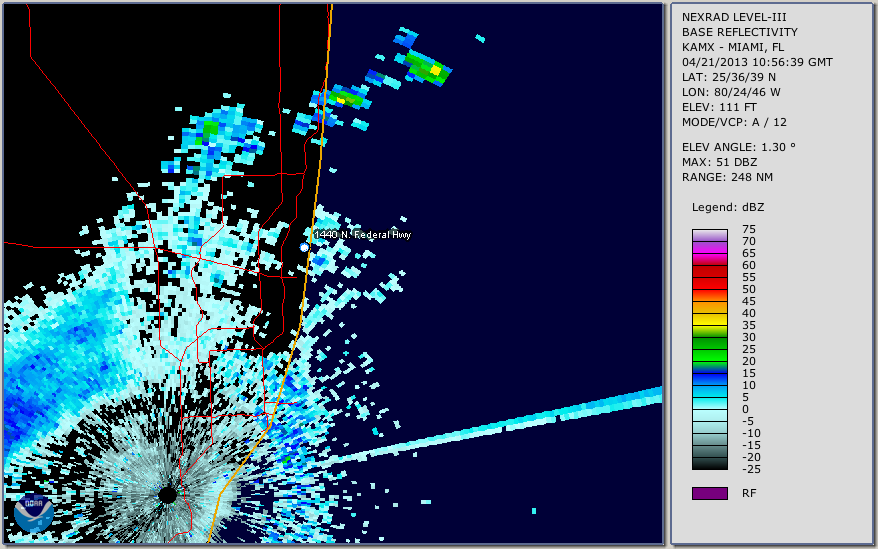Select the 'MAX: 51 DBZ' line

point(719,162)
